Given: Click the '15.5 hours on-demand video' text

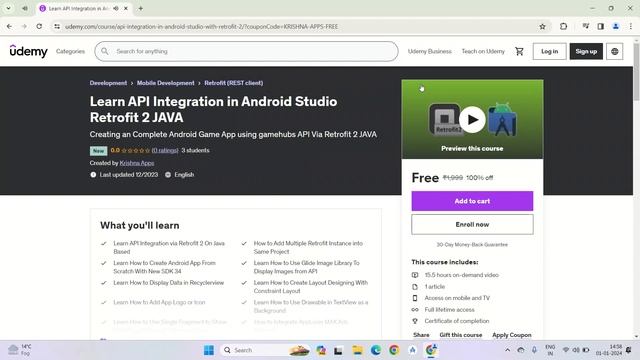Looking at the screenshot, I should [x=462, y=275].
